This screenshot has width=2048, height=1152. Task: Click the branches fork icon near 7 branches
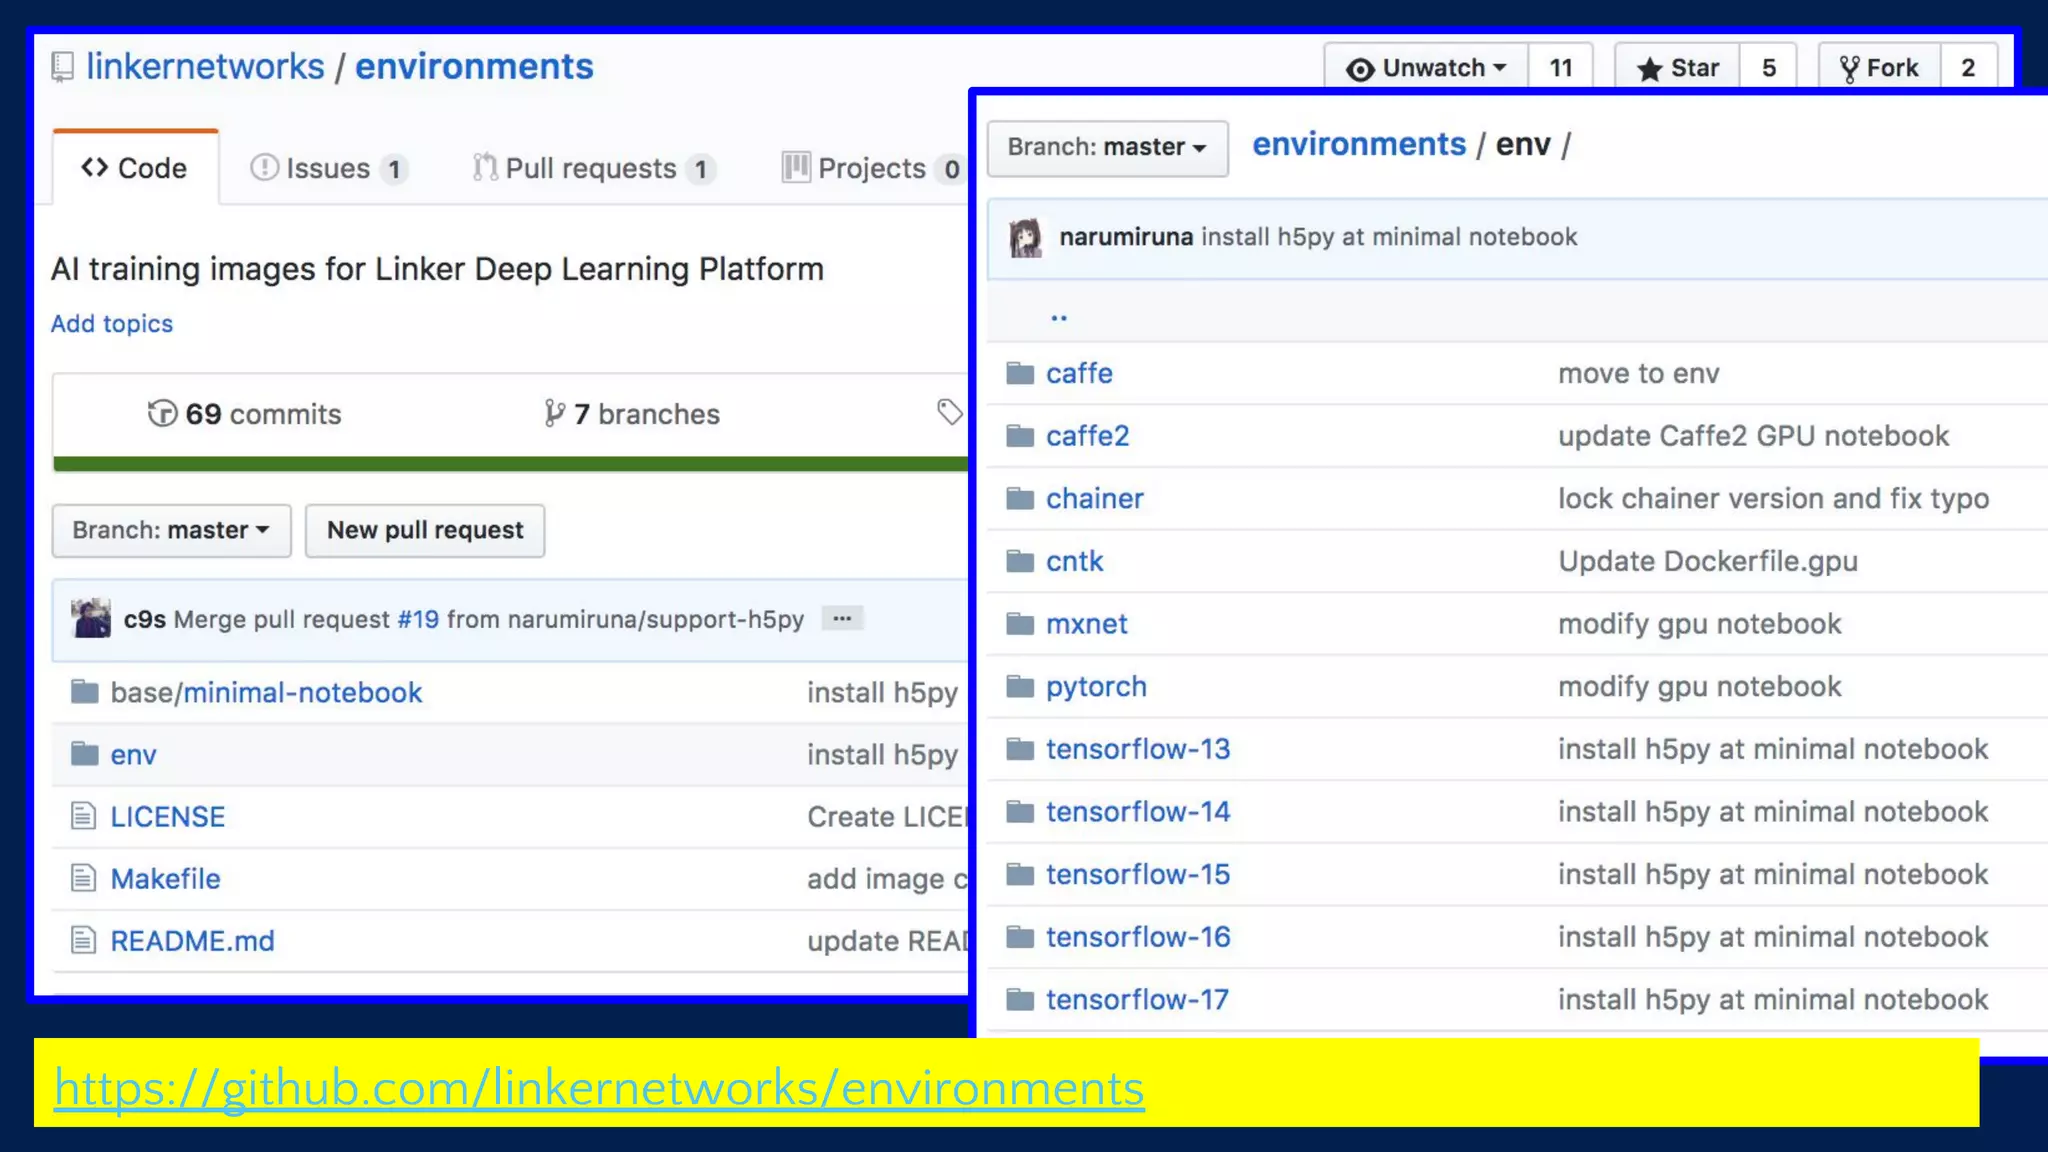point(554,413)
